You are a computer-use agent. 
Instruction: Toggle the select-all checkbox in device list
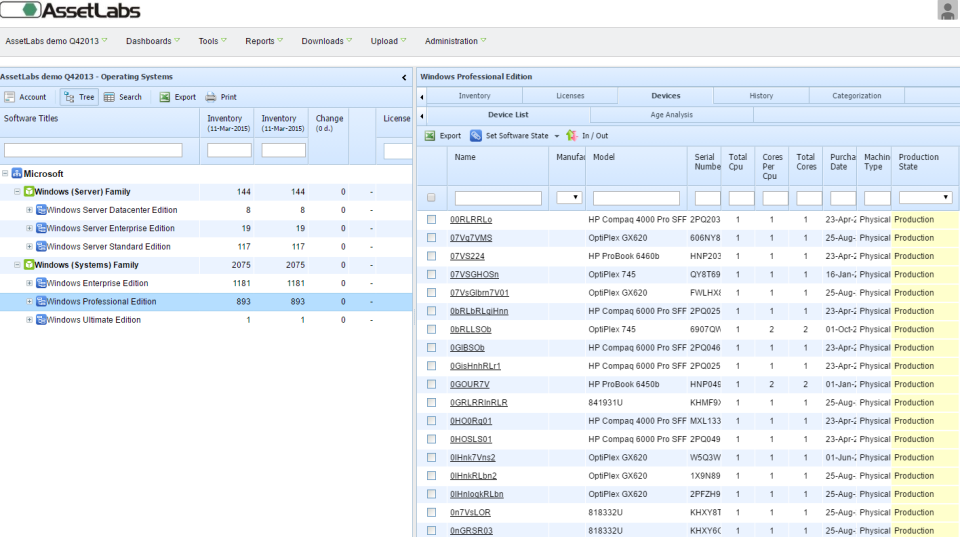point(432,198)
